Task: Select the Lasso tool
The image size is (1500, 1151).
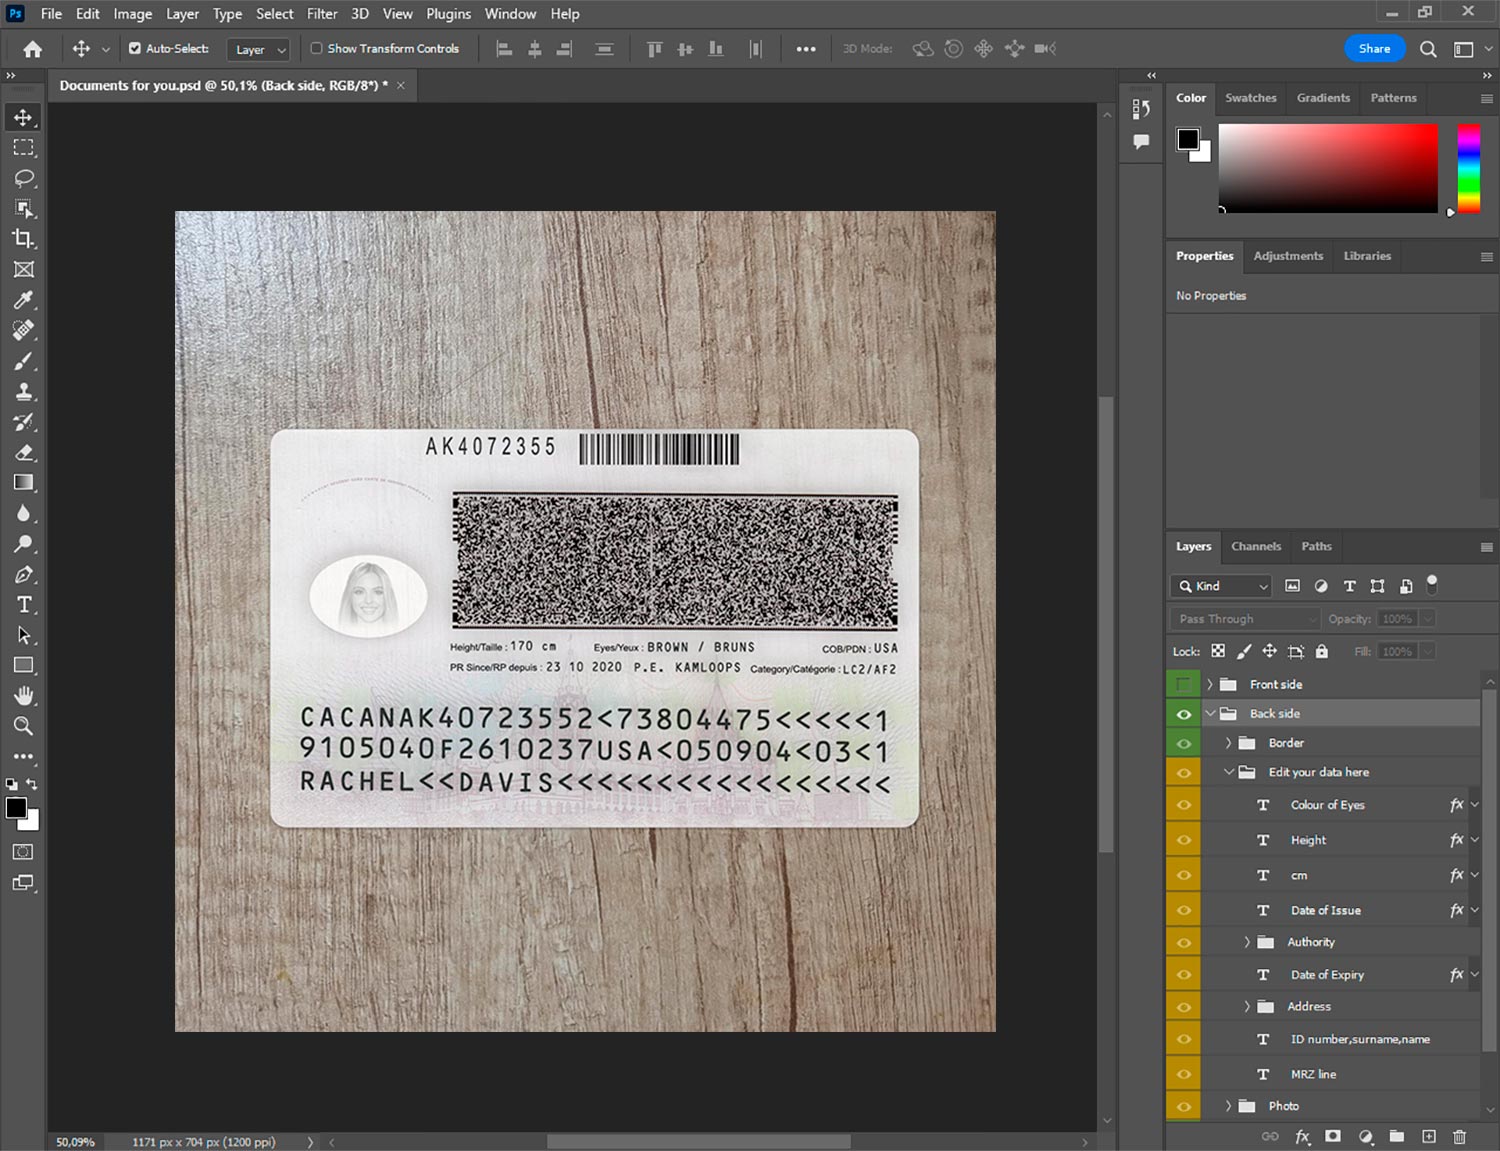Action: coord(23,178)
